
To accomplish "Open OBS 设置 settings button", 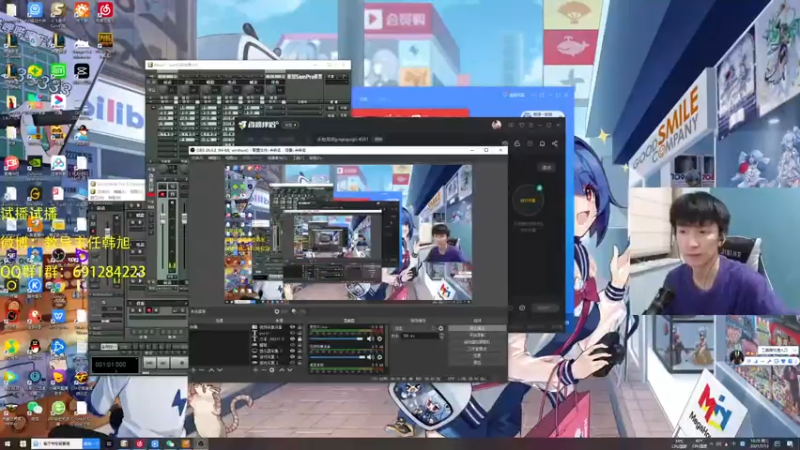I will tap(477, 356).
